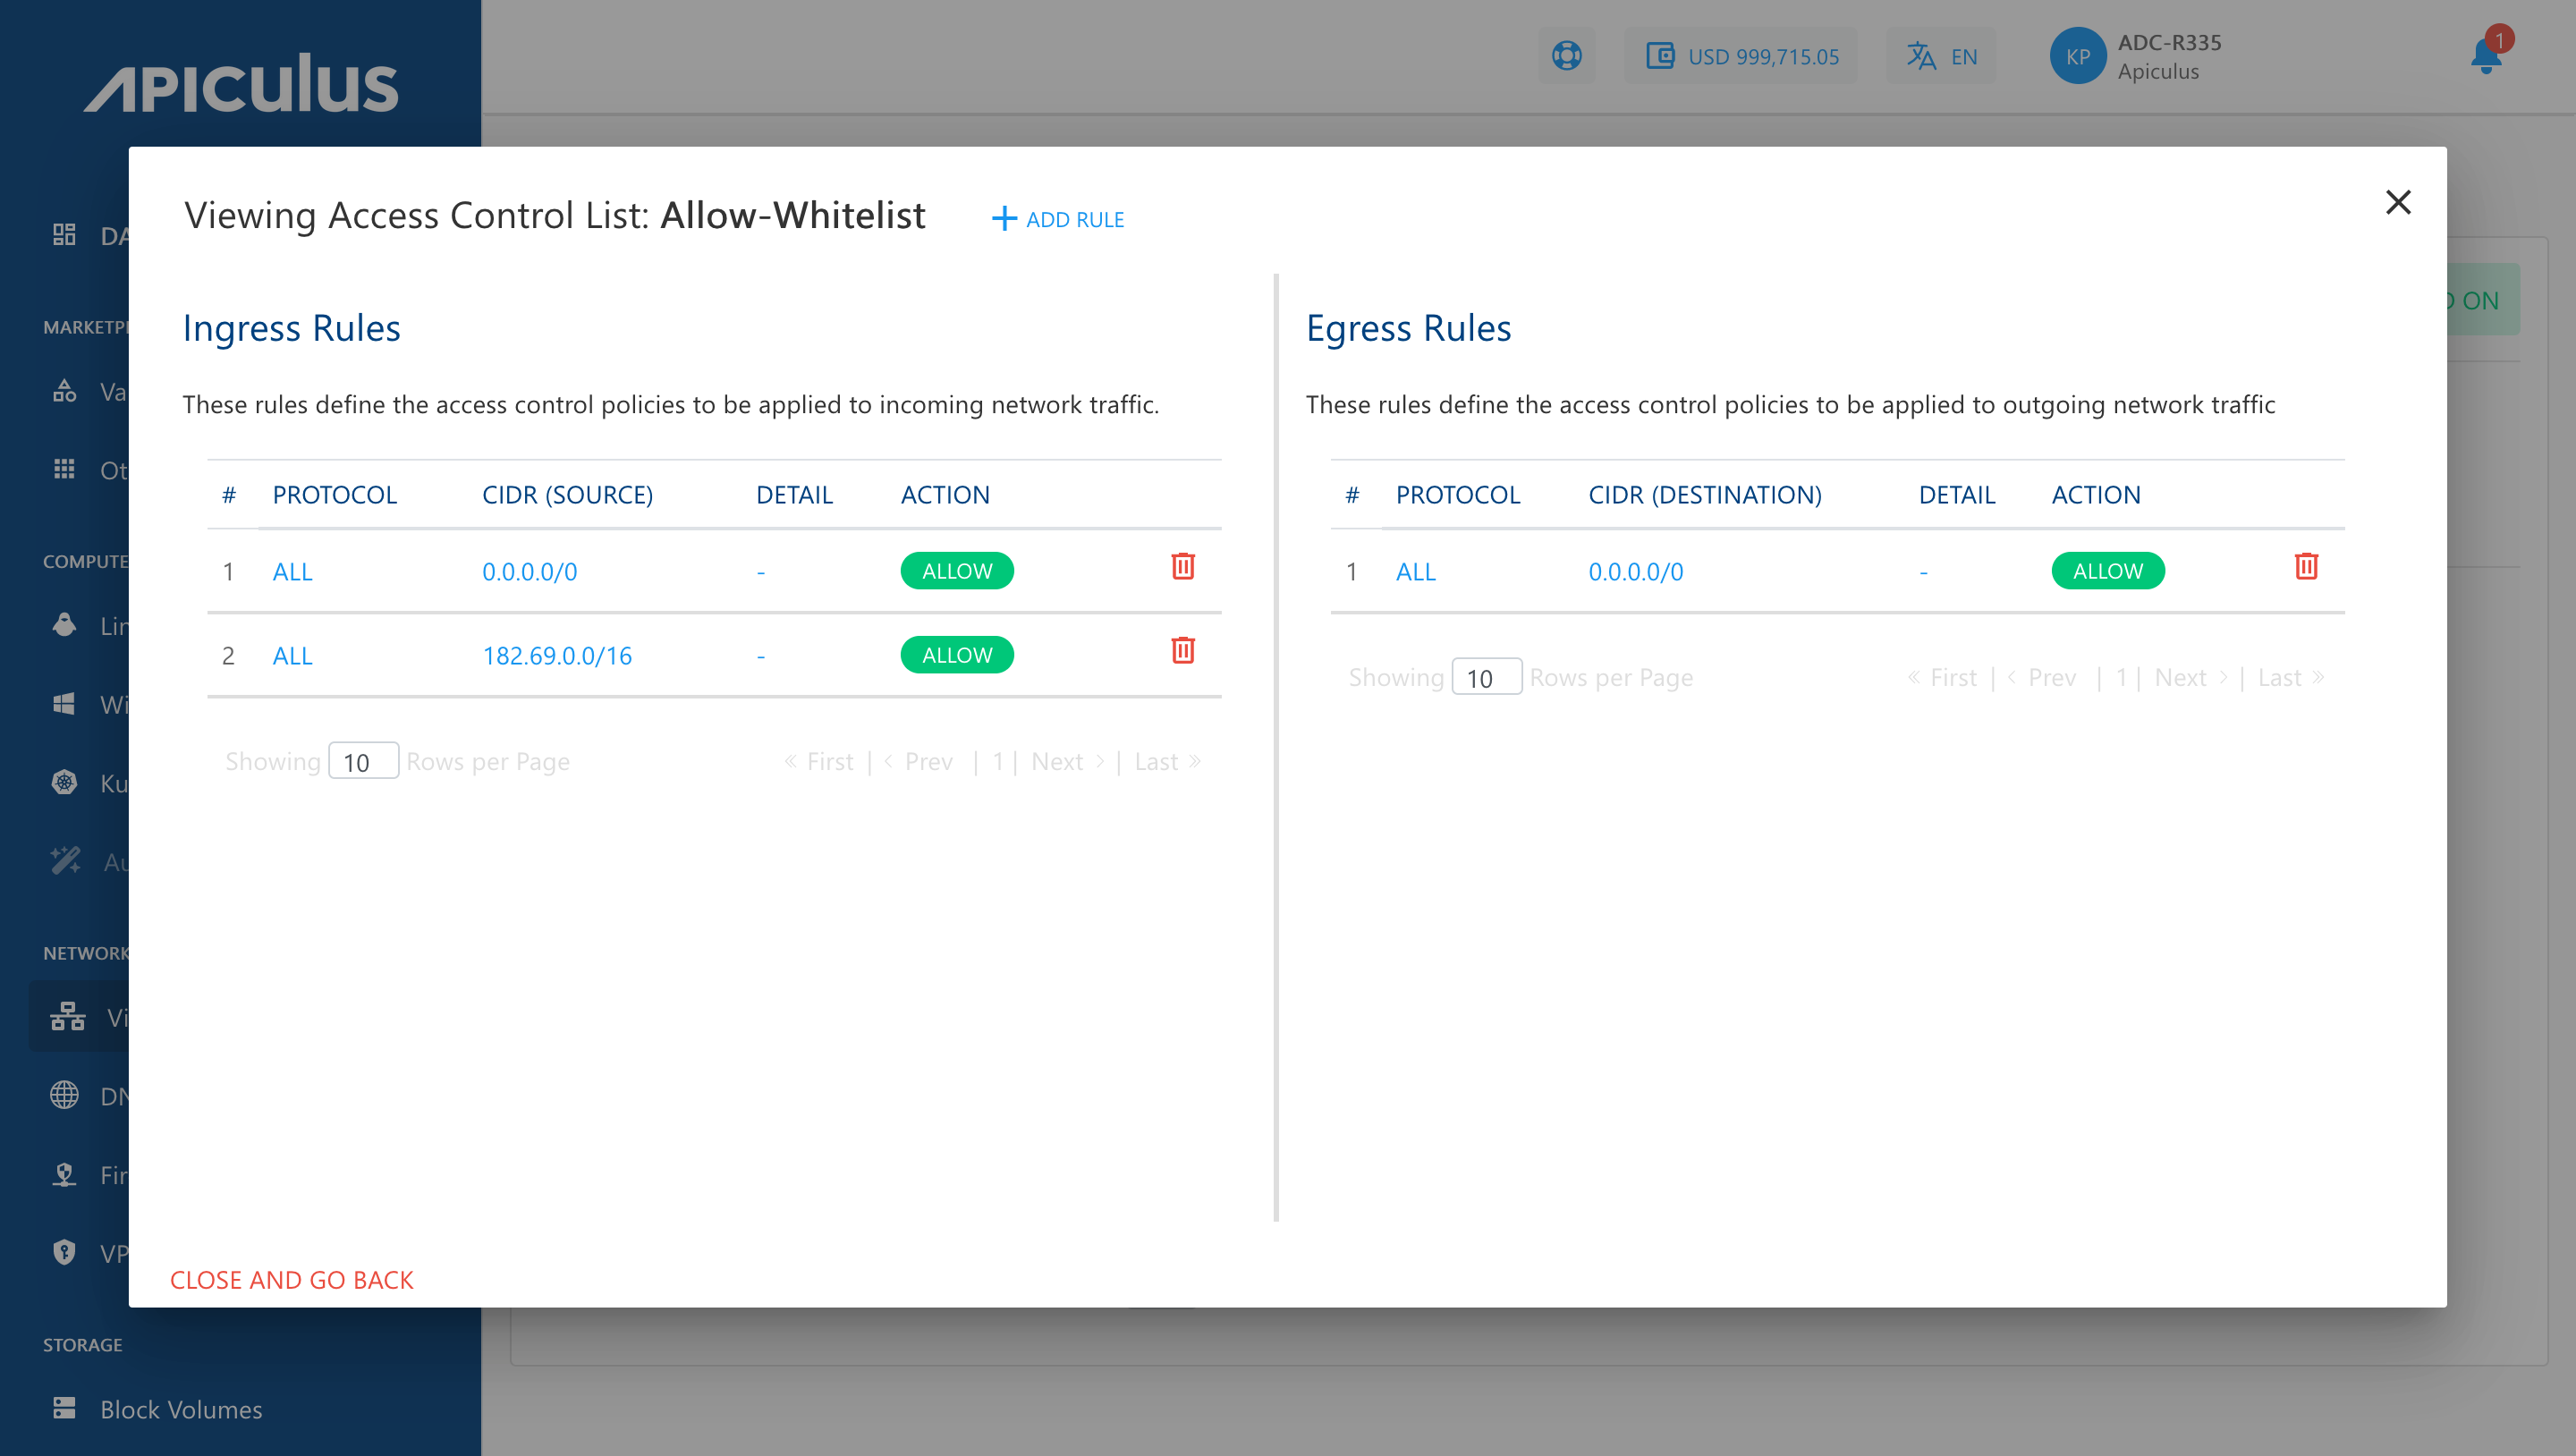Open the 182.69.0.0/16 CIDR link
The height and width of the screenshot is (1456, 2576).
[557, 655]
